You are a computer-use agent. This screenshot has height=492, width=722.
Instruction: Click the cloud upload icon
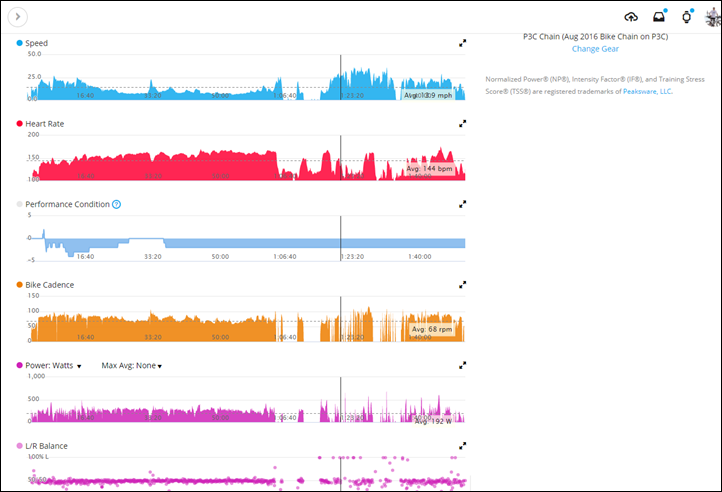631,17
